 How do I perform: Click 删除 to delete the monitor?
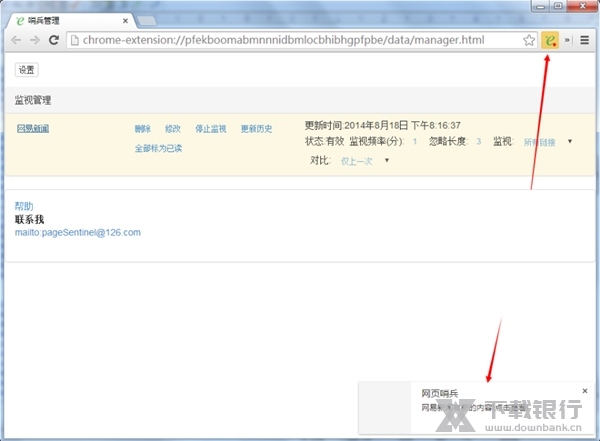[x=143, y=129]
